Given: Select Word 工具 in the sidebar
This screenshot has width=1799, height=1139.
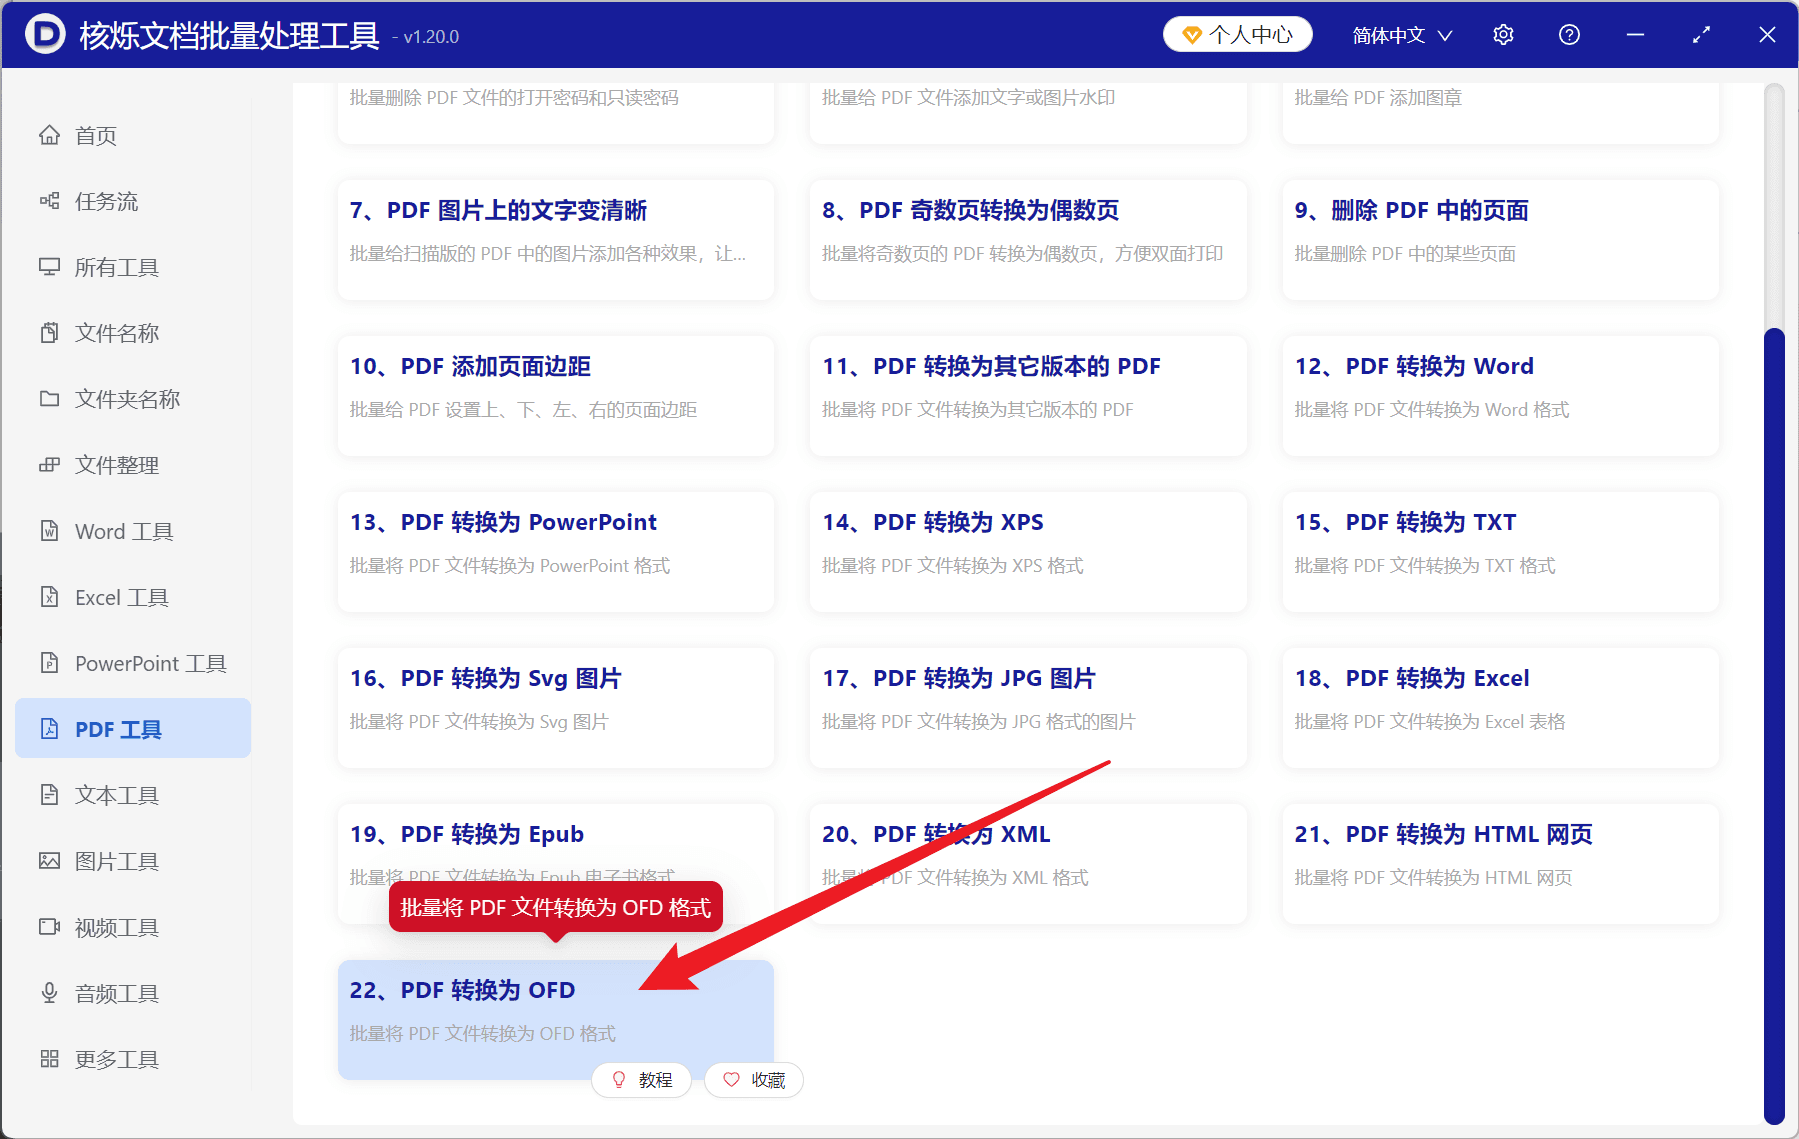Looking at the screenshot, I should (x=122, y=531).
